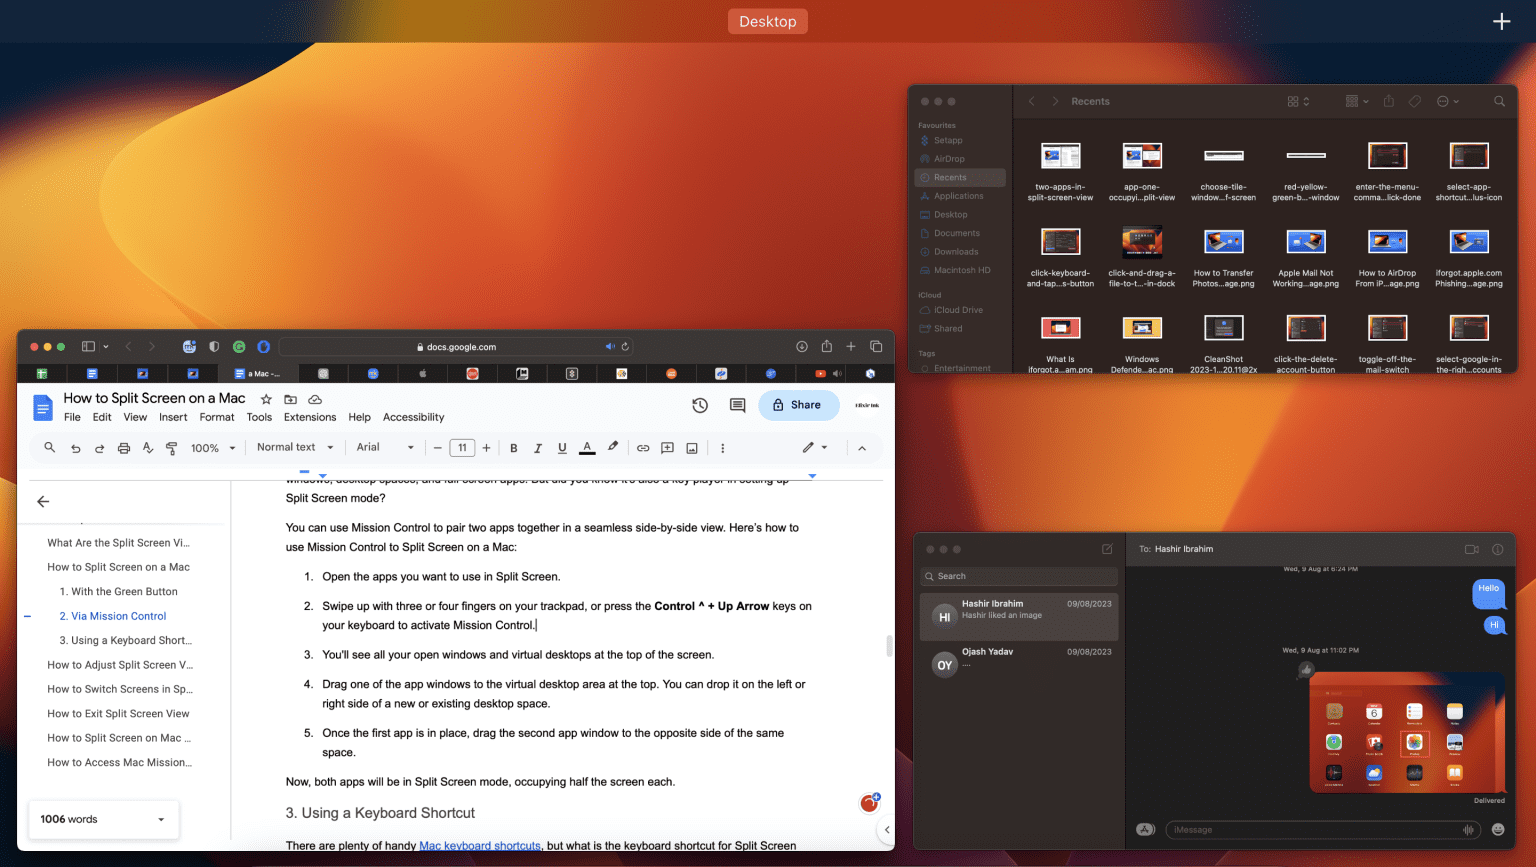Image resolution: width=1536 pixels, height=867 pixels.
Task: Insert an image into the document
Action: coord(692,447)
